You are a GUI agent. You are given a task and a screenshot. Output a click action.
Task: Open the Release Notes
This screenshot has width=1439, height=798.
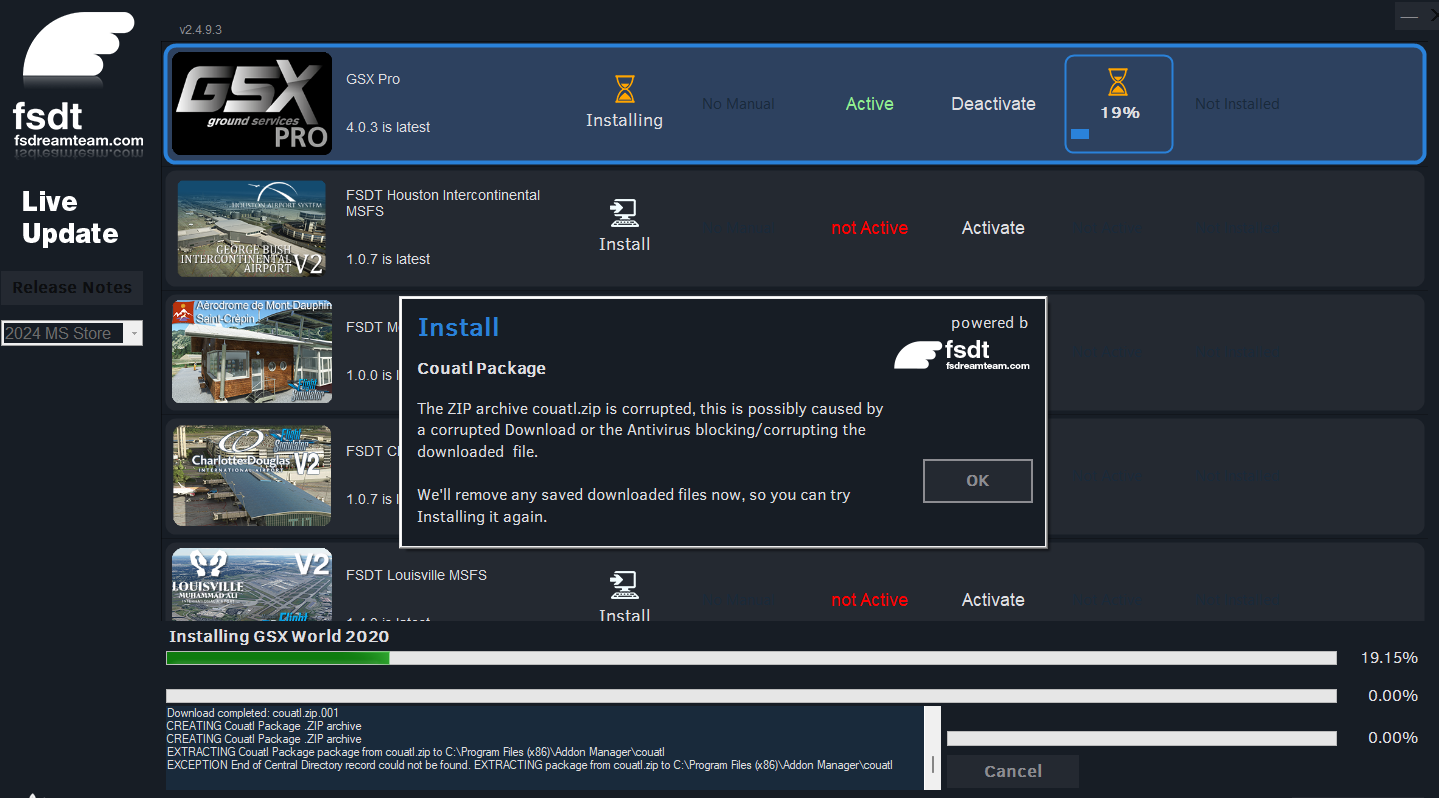tap(72, 288)
